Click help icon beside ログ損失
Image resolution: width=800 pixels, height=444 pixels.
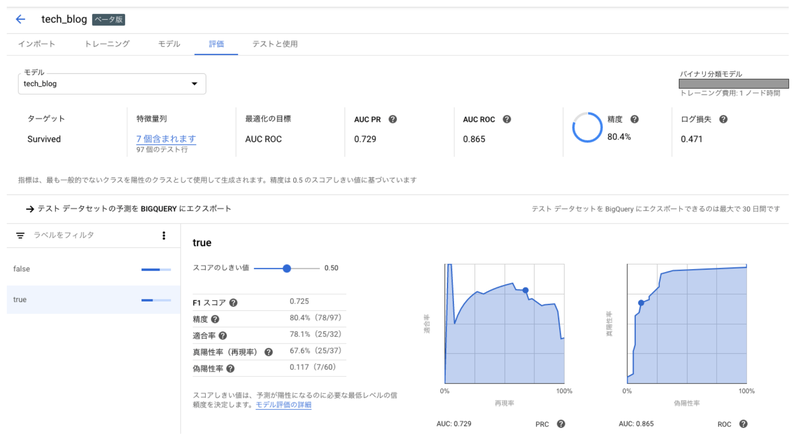click(723, 119)
